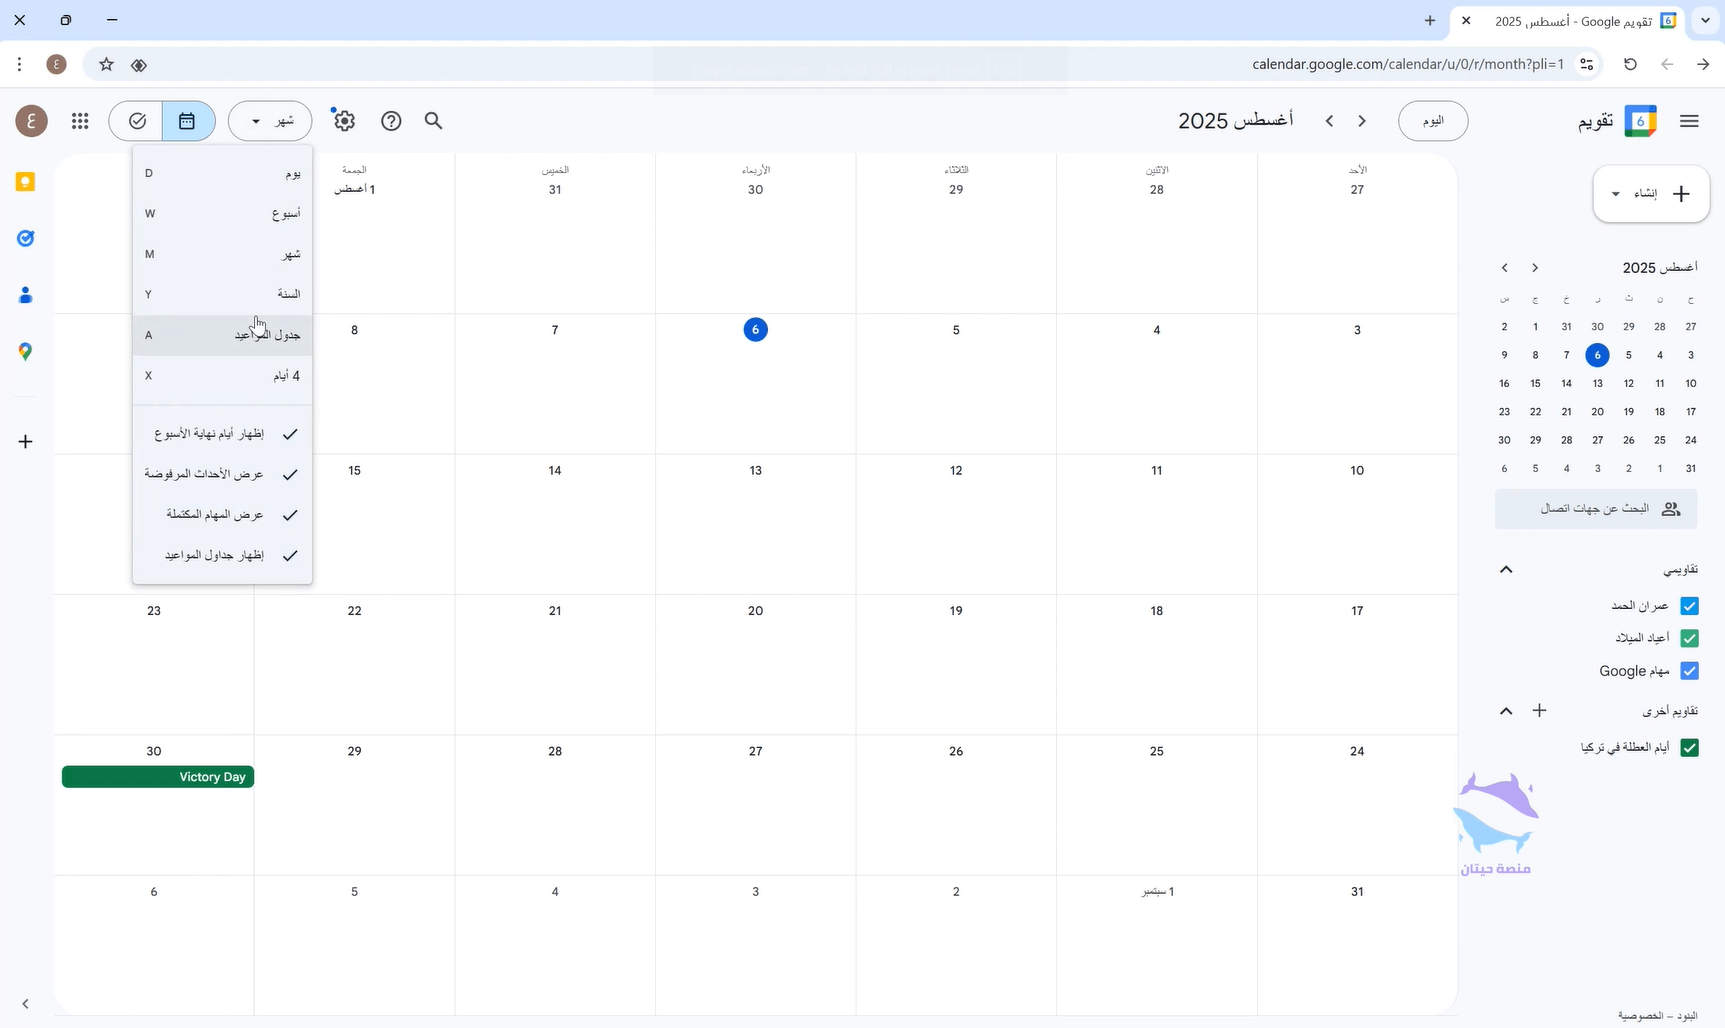Uncheck the أيام العطلة في تركيا checkbox

[x=1689, y=748]
